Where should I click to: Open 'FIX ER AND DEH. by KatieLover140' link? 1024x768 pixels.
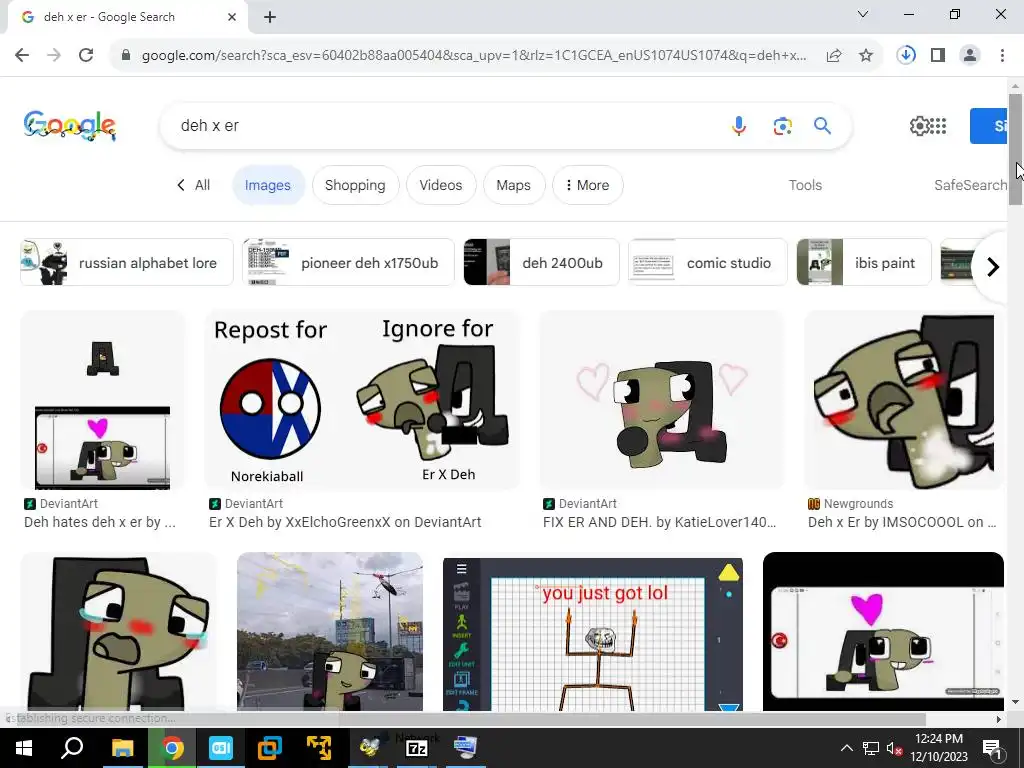click(x=659, y=522)
